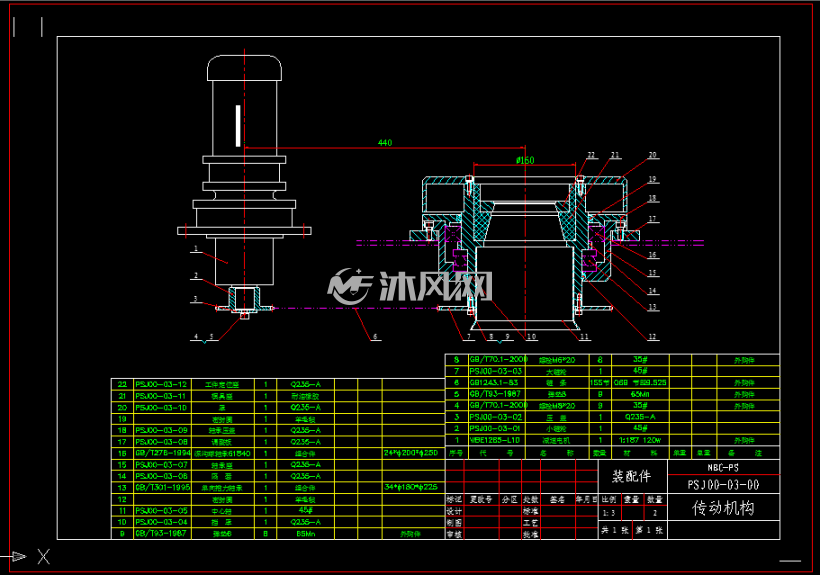820x575 pixels.
Task: Select the 中心轴 part name
Action: pos(222,511)
